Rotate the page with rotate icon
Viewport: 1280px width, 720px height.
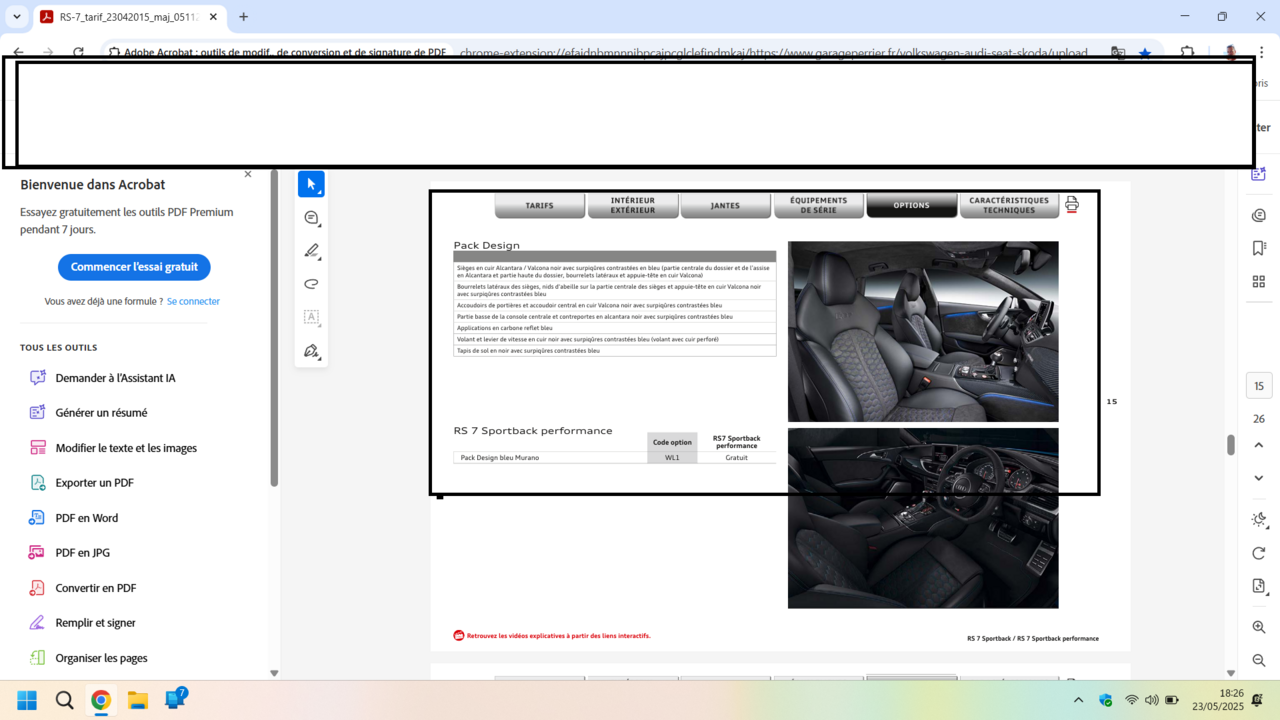click(x=1259, y=553)
